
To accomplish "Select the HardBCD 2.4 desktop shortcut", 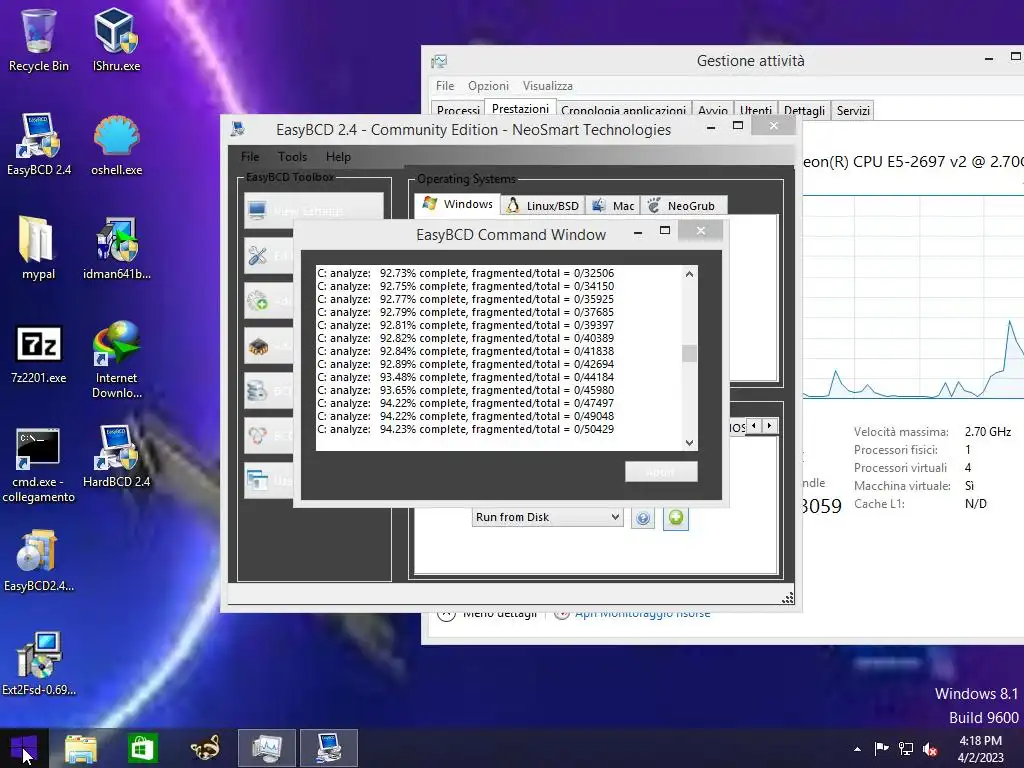I will click(x=116, y=456).
